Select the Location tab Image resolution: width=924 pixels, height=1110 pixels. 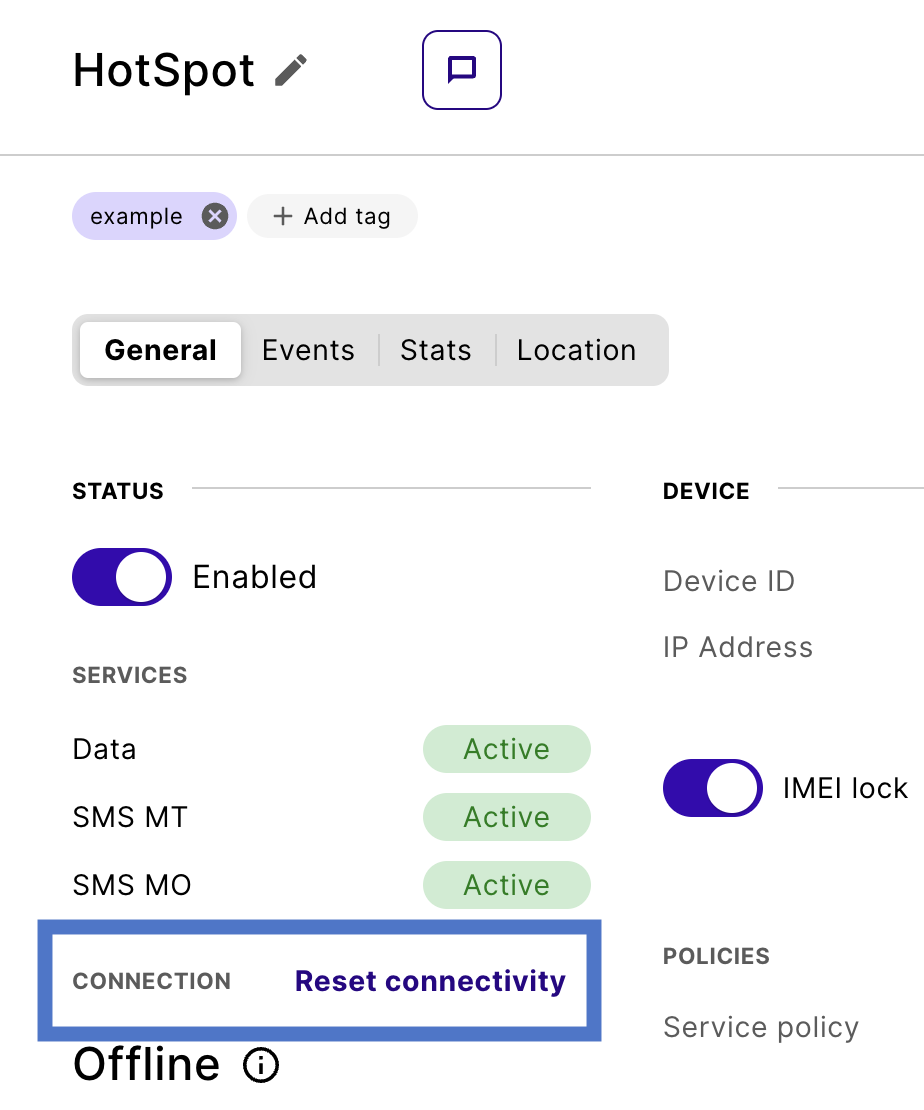(576, 350)
